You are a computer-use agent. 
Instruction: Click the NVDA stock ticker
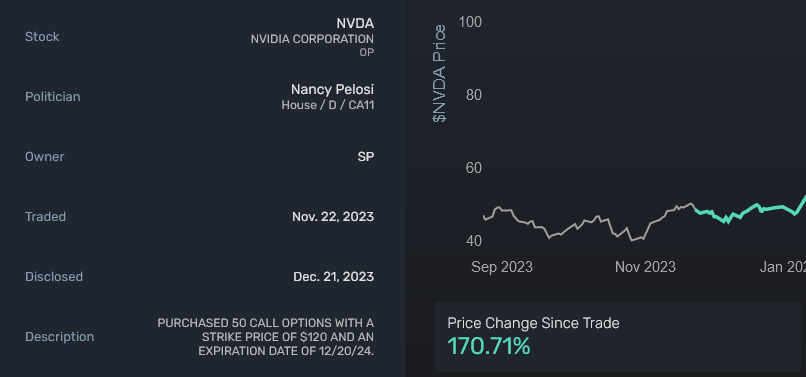[355, 23]
